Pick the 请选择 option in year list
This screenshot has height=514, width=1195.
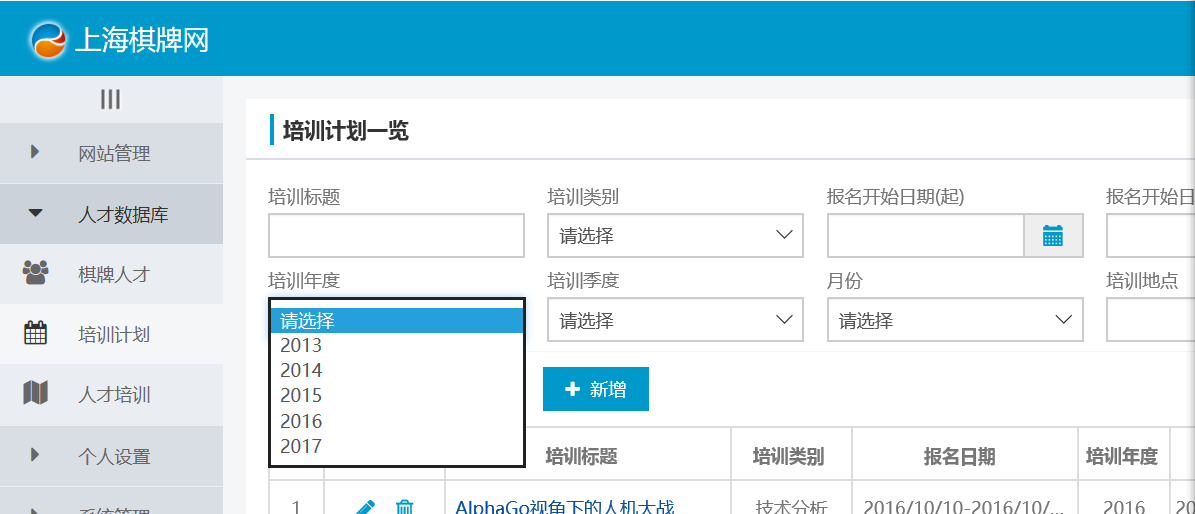[x=307, y=321]
